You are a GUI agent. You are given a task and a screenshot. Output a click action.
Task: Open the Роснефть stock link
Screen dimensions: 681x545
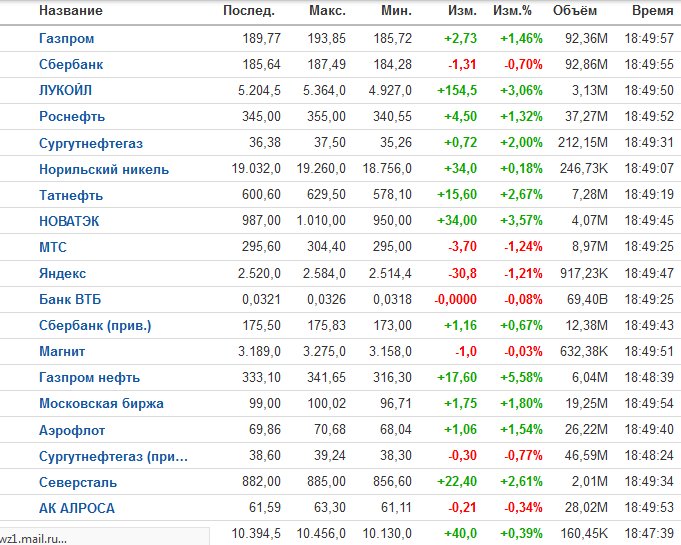(72, 116)
